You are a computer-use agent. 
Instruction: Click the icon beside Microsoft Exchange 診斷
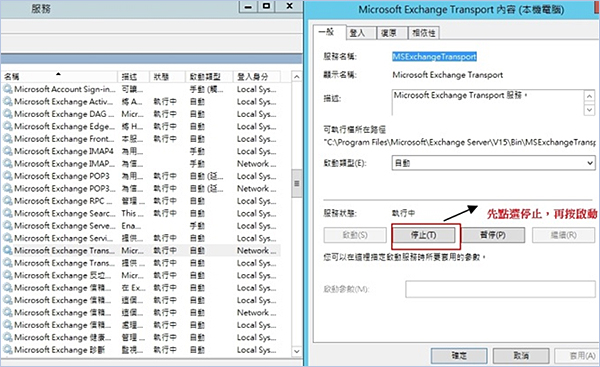[x=8, y=350]
